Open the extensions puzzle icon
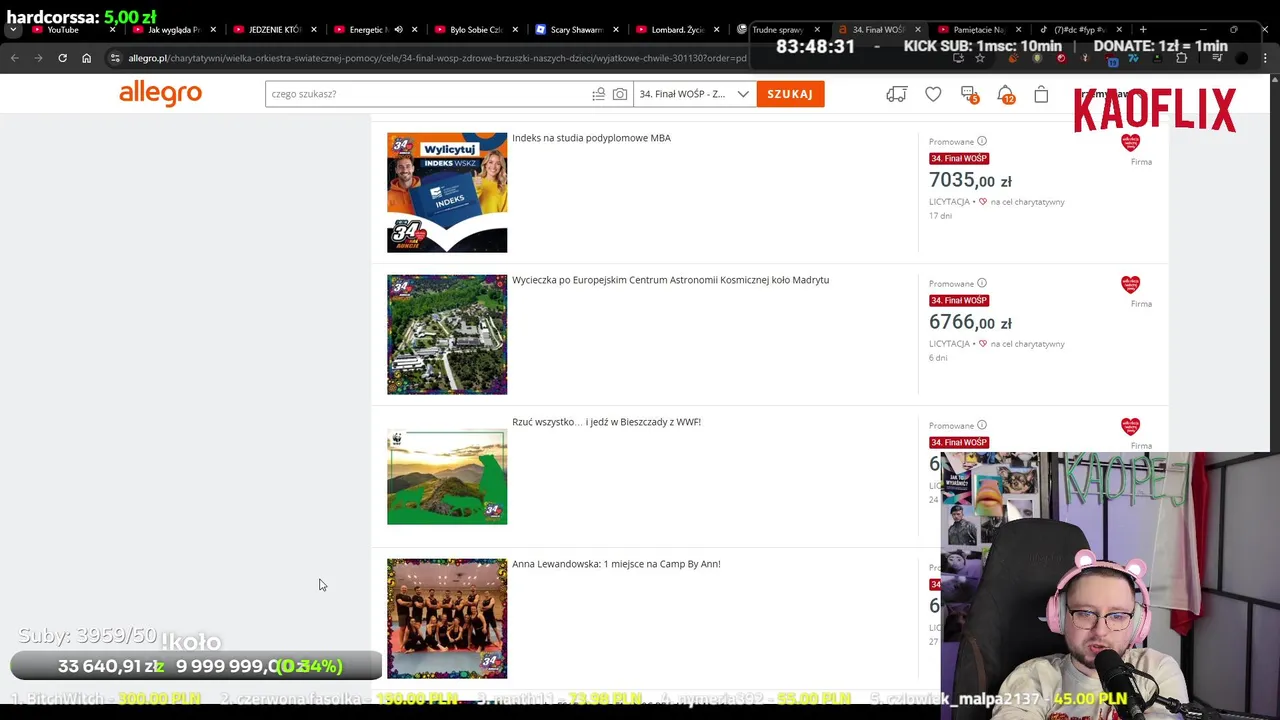The width and height of the screenshot is (1280, 720). point(1181,58)
